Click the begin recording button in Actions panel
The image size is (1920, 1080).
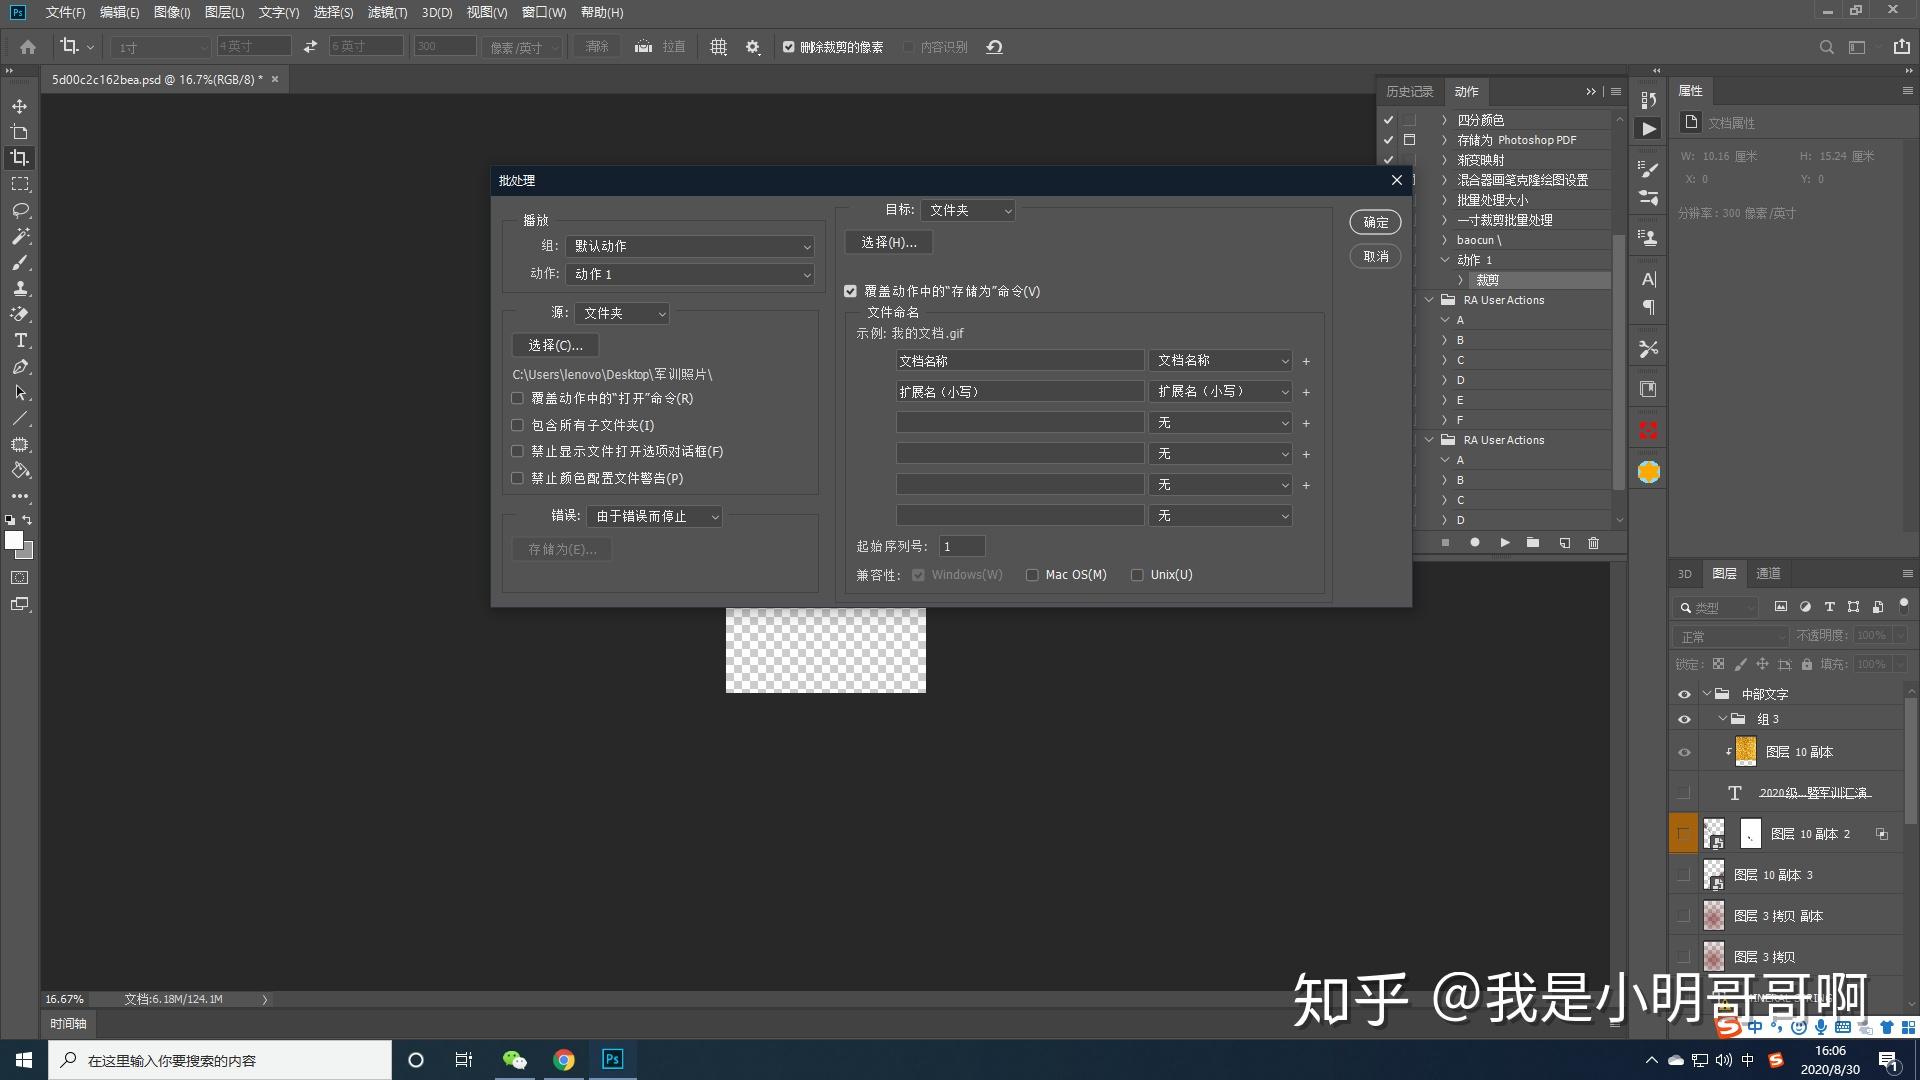(1475, 542)
